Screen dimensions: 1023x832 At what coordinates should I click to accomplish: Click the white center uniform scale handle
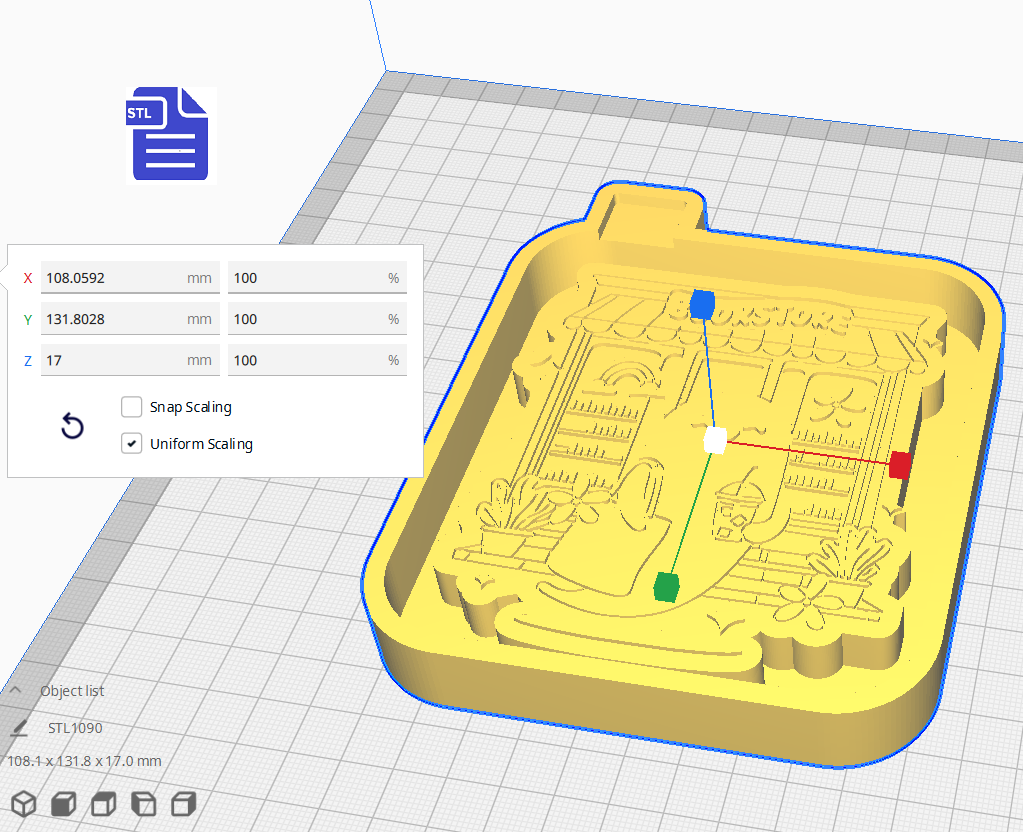click(x=713, y=438)
